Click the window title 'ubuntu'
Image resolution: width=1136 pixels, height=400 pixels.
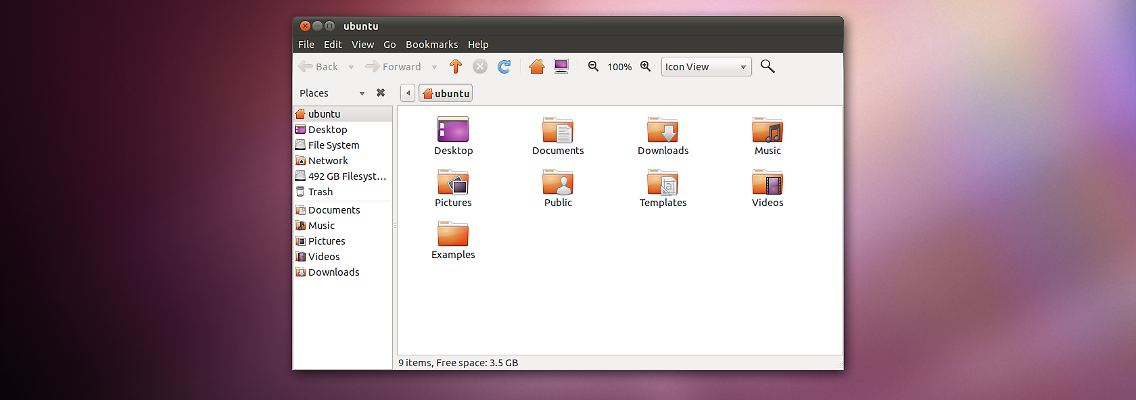tap(361, 26)
